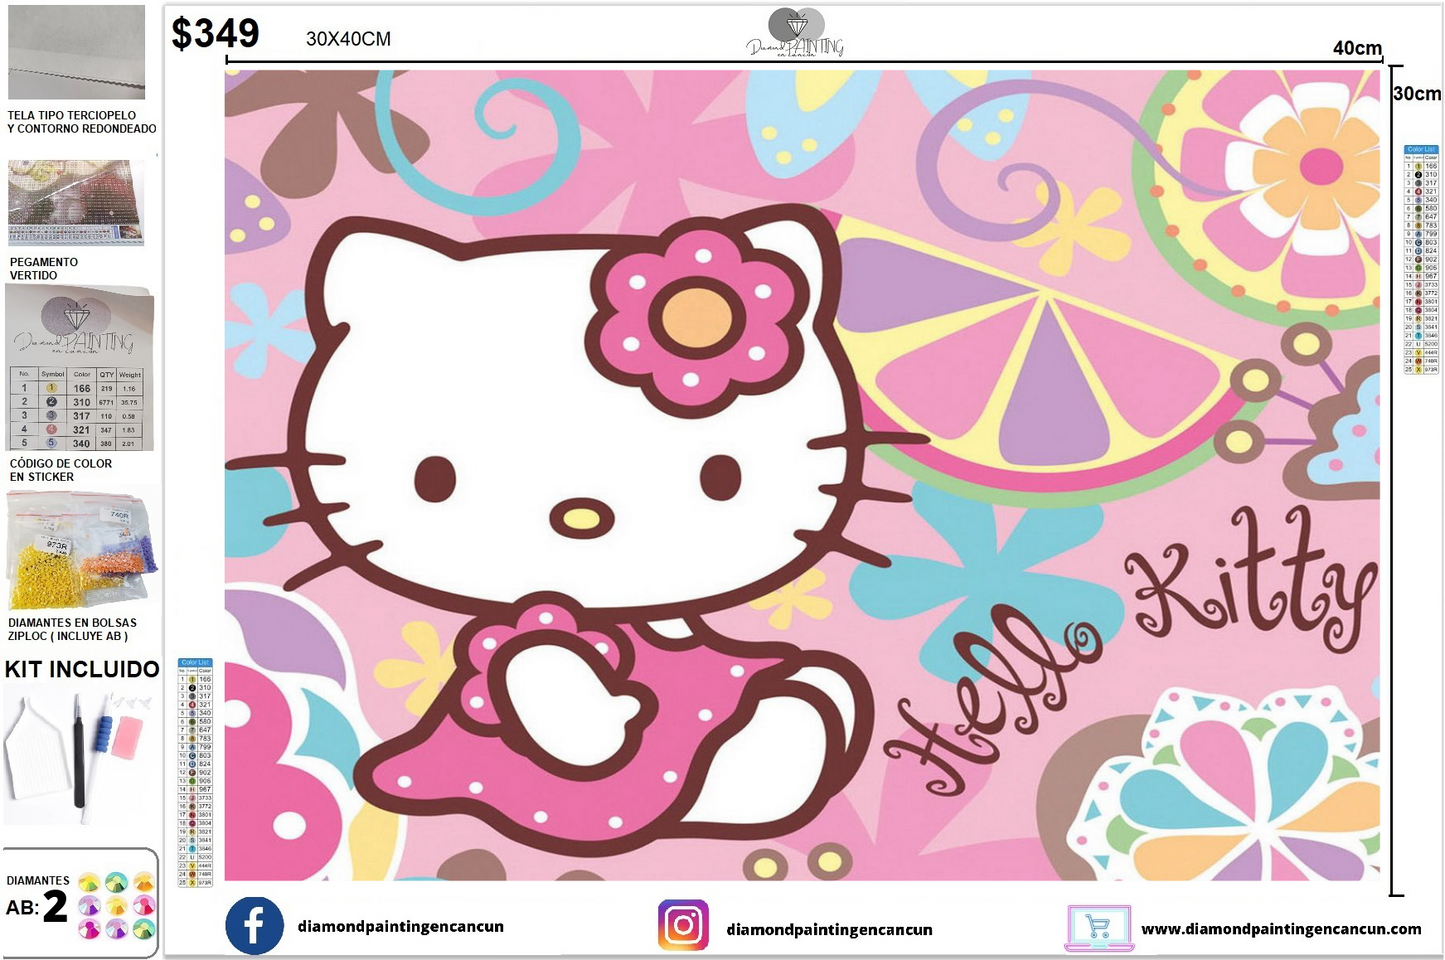Viewport: 1445px width, 960px height.
Task: Click the 40cm dimension label
Action: pyautogui.click(x=1358, y=46)
